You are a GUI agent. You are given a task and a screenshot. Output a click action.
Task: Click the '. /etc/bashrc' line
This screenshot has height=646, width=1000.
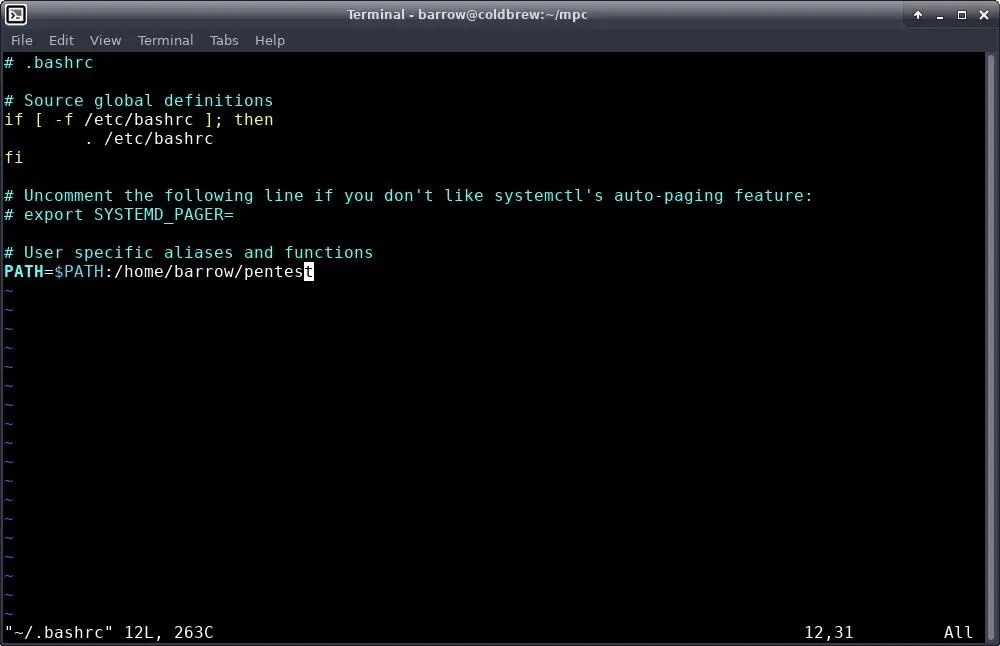point(149,138)
